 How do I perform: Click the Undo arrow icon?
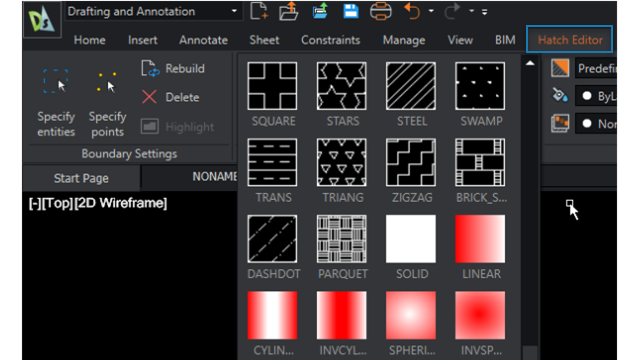click(411, 11)
